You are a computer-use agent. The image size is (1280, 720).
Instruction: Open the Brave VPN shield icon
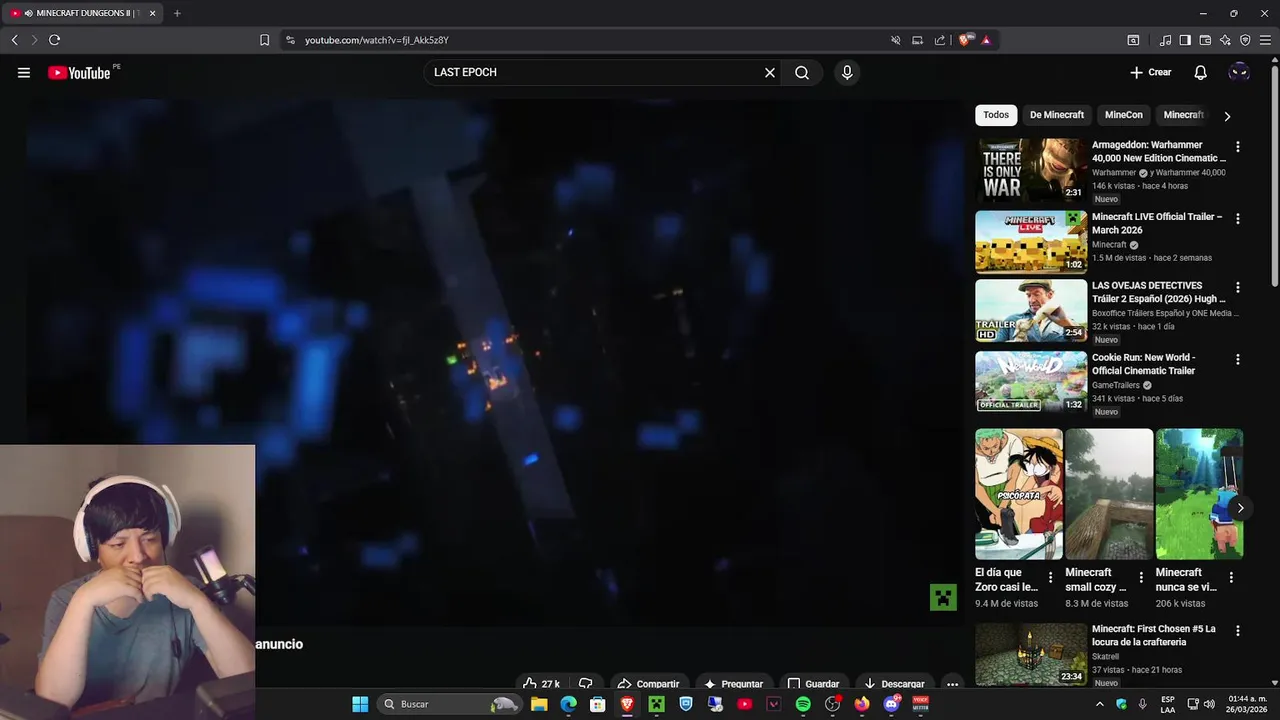(1245, 40)
